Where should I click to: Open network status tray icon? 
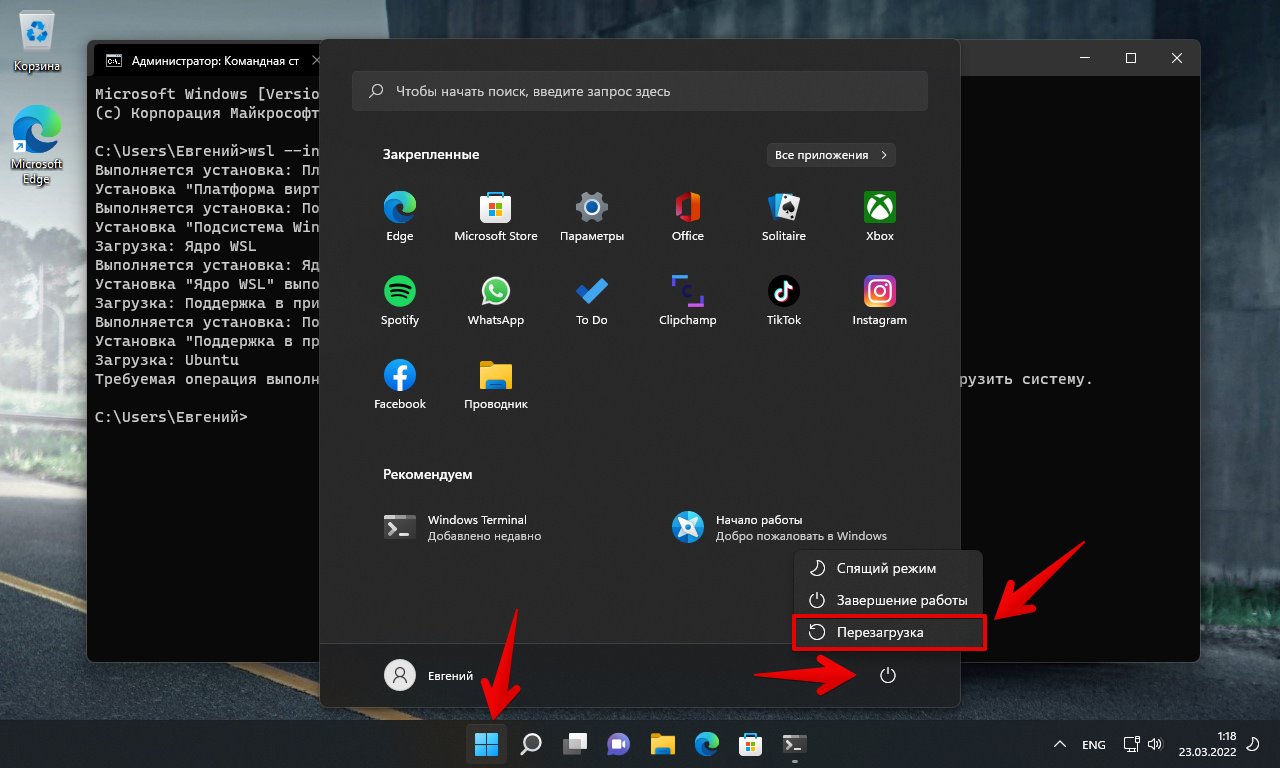point(1131,744)
